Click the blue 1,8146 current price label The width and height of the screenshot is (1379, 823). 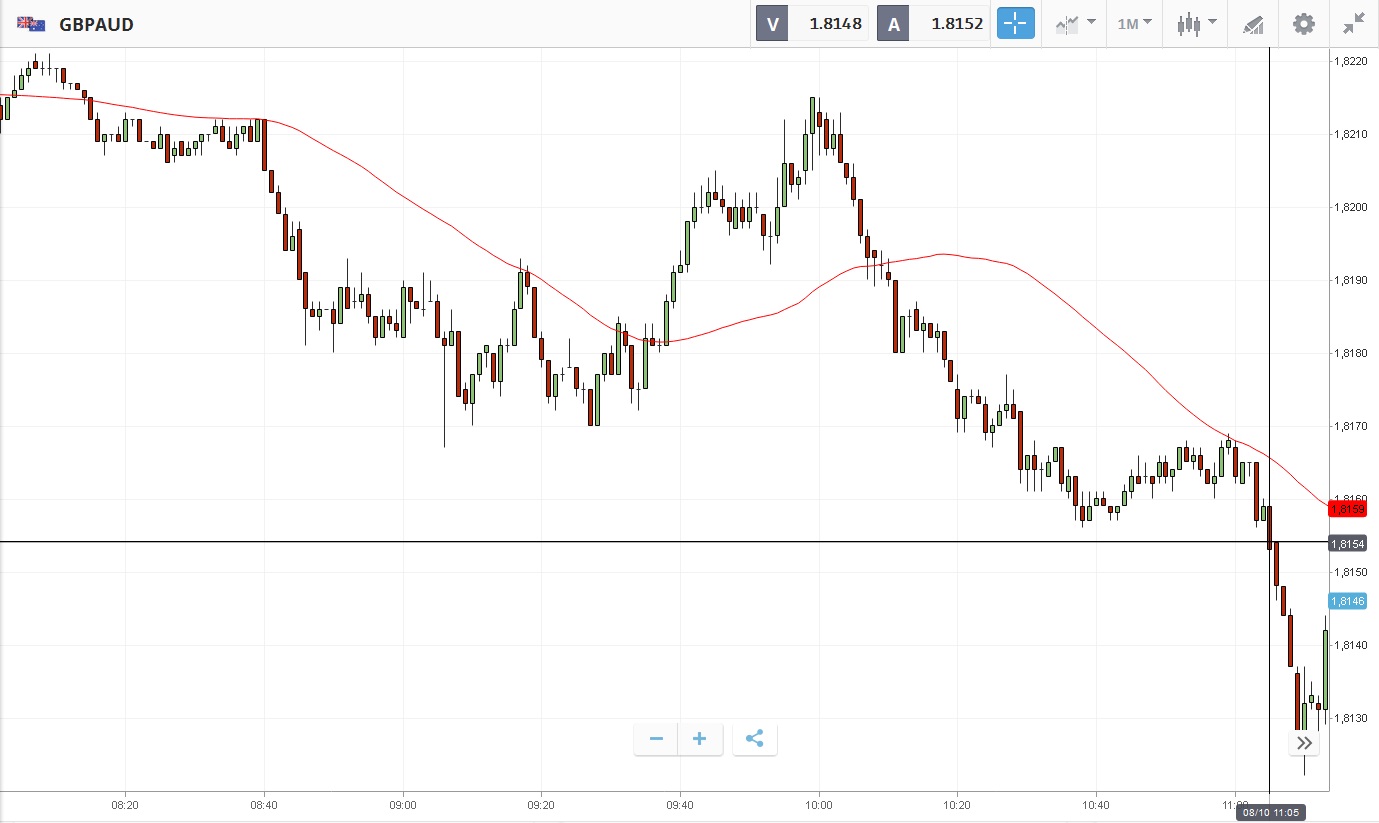point(1347,601)
